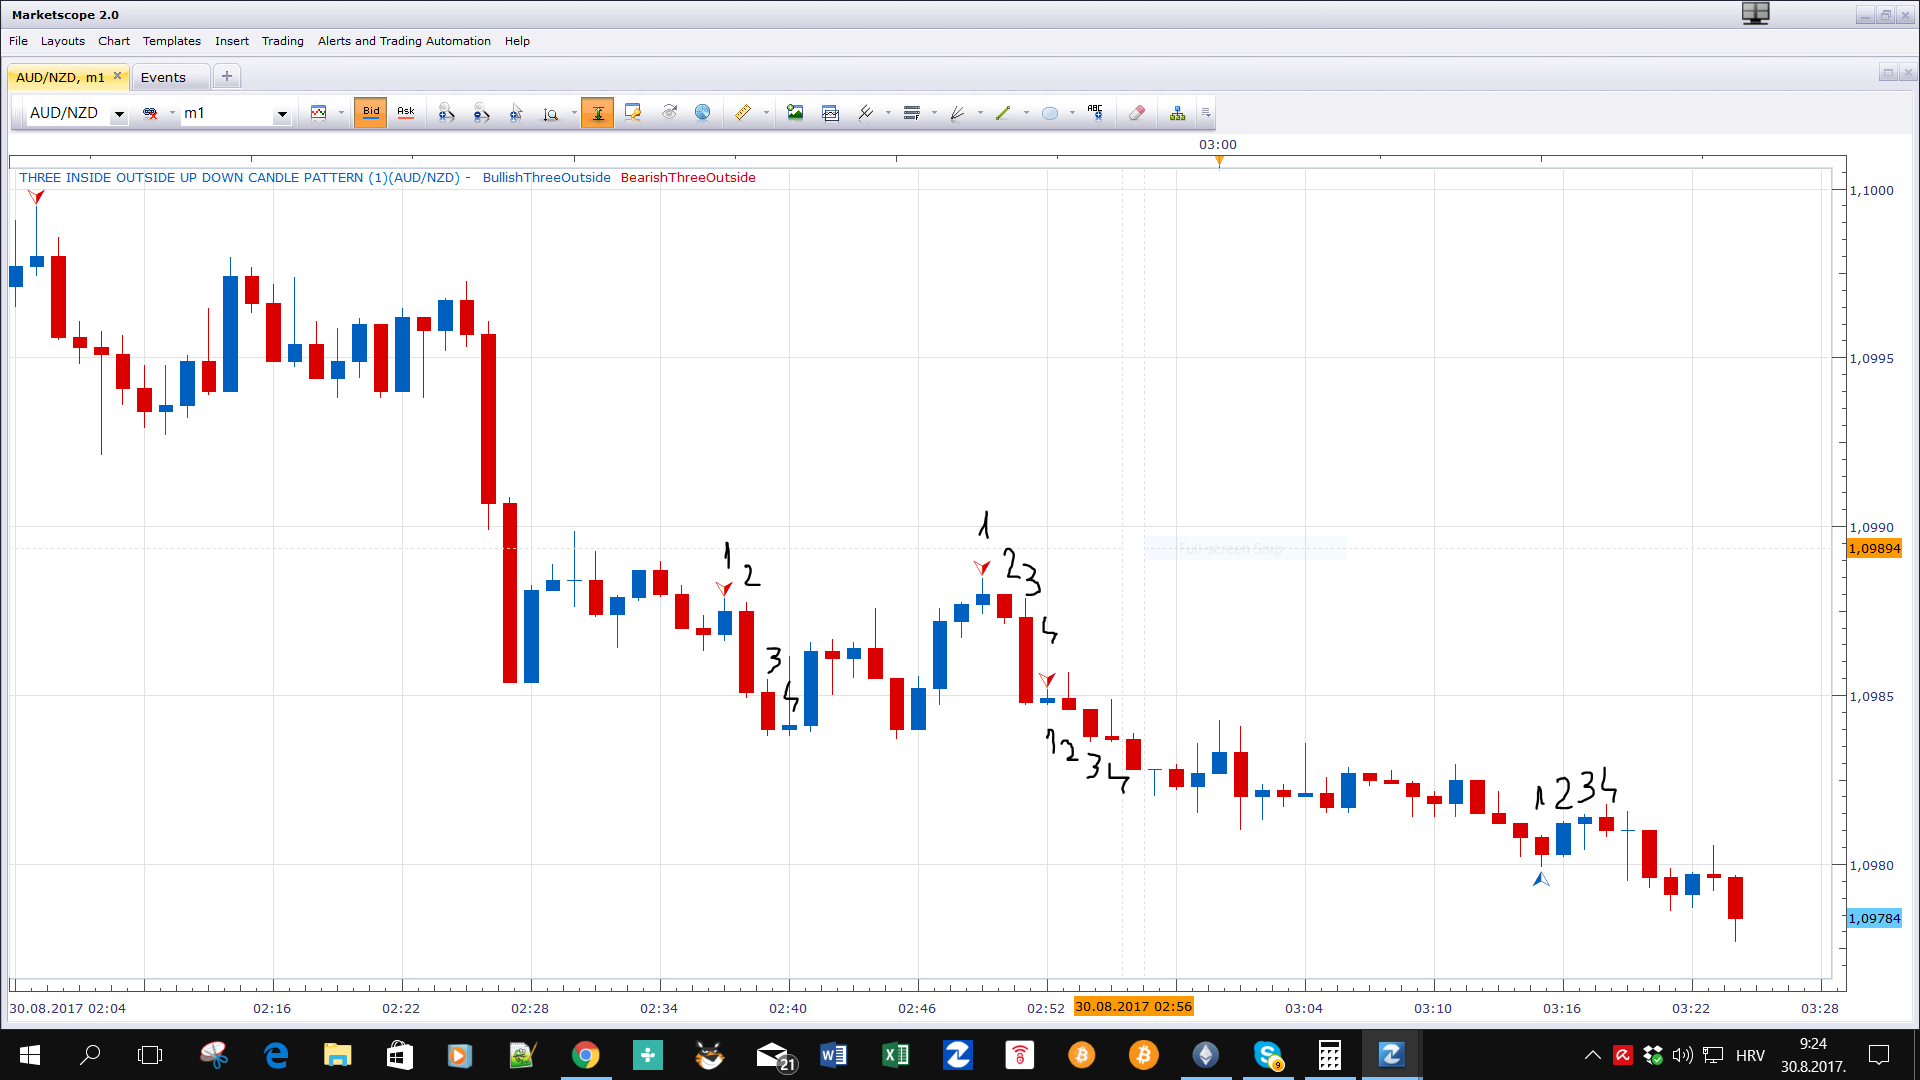Screen dimensions: 1920x1080
Task: Select the Fibonacci levels tool
Action: click(x=911, y=113)
